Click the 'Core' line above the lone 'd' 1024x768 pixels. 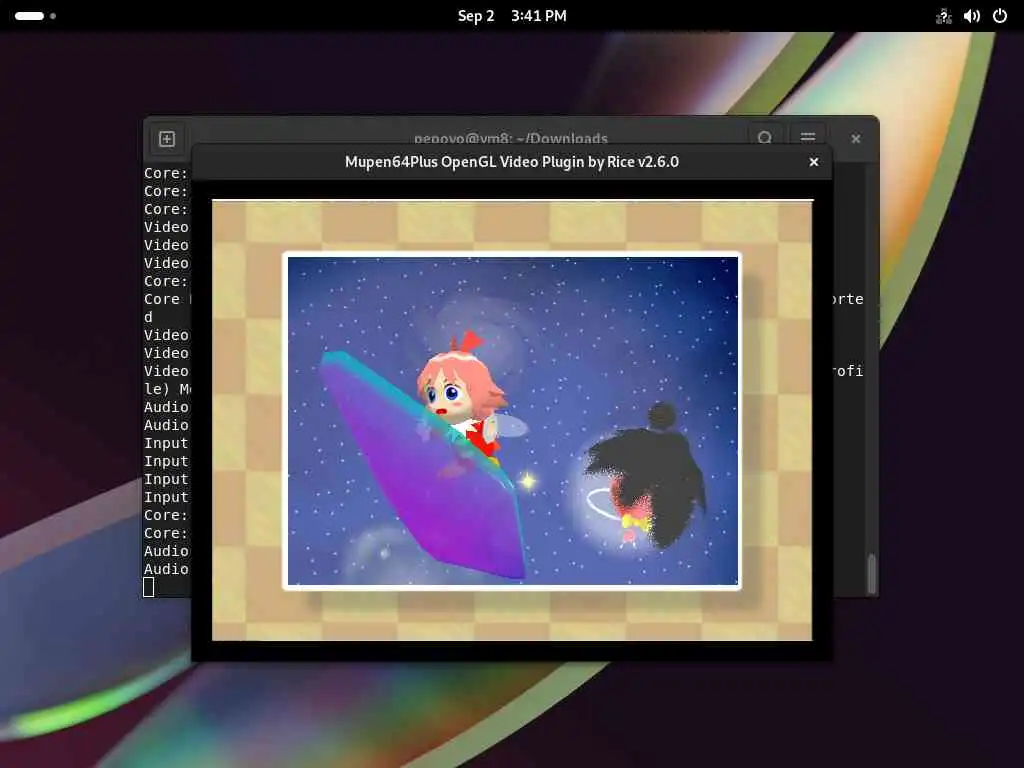point(168,299)
